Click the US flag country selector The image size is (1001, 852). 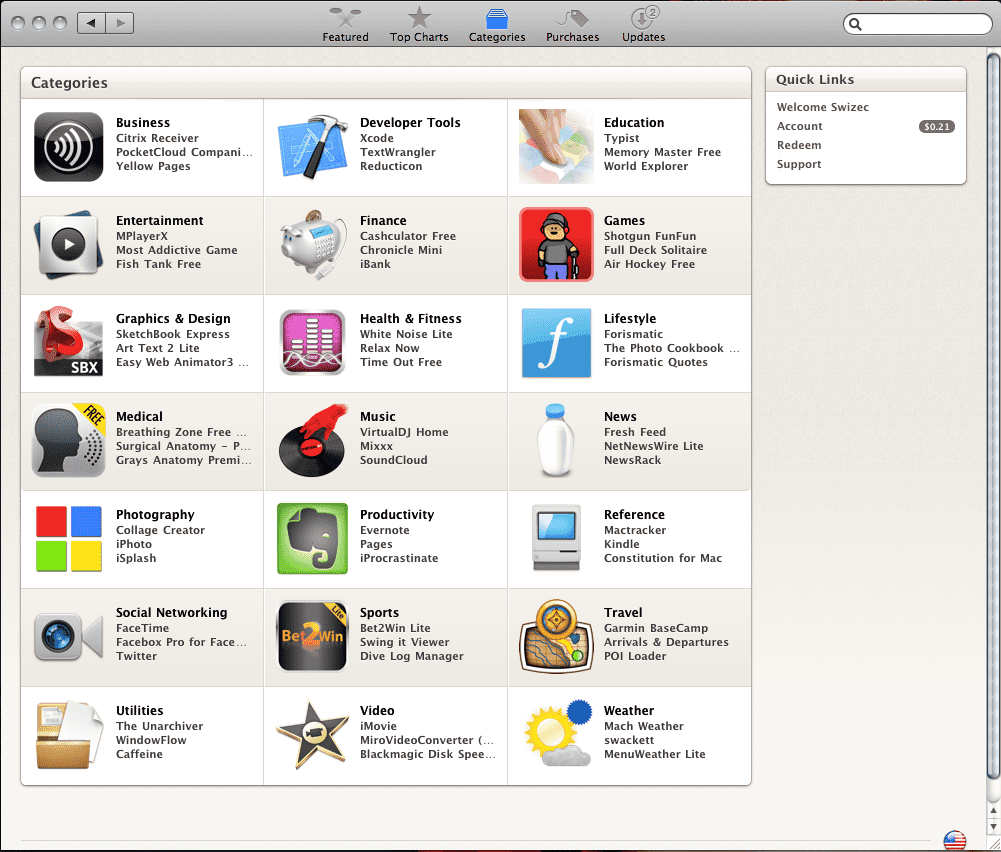pos(954,841)
